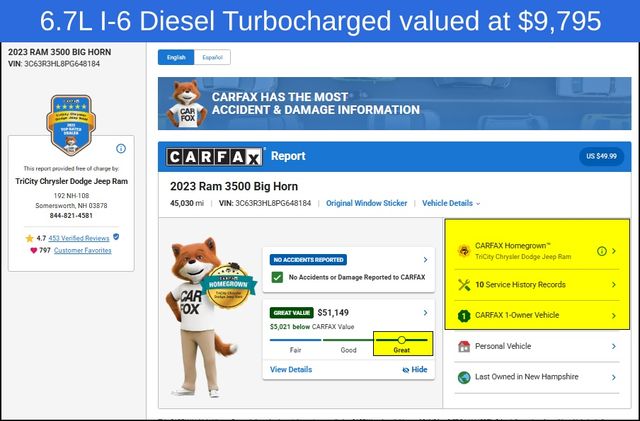The image size is (640, 421).
Task: Click the Top Rated Dealer badge
Action: [71, 125]
